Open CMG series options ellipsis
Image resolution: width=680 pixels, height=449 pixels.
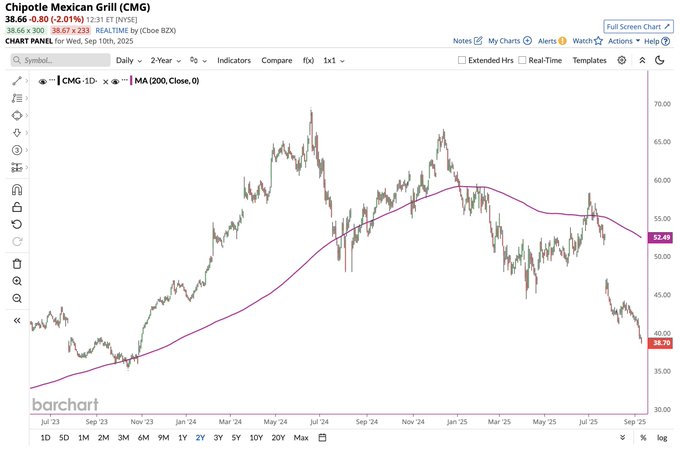point(52,80)
